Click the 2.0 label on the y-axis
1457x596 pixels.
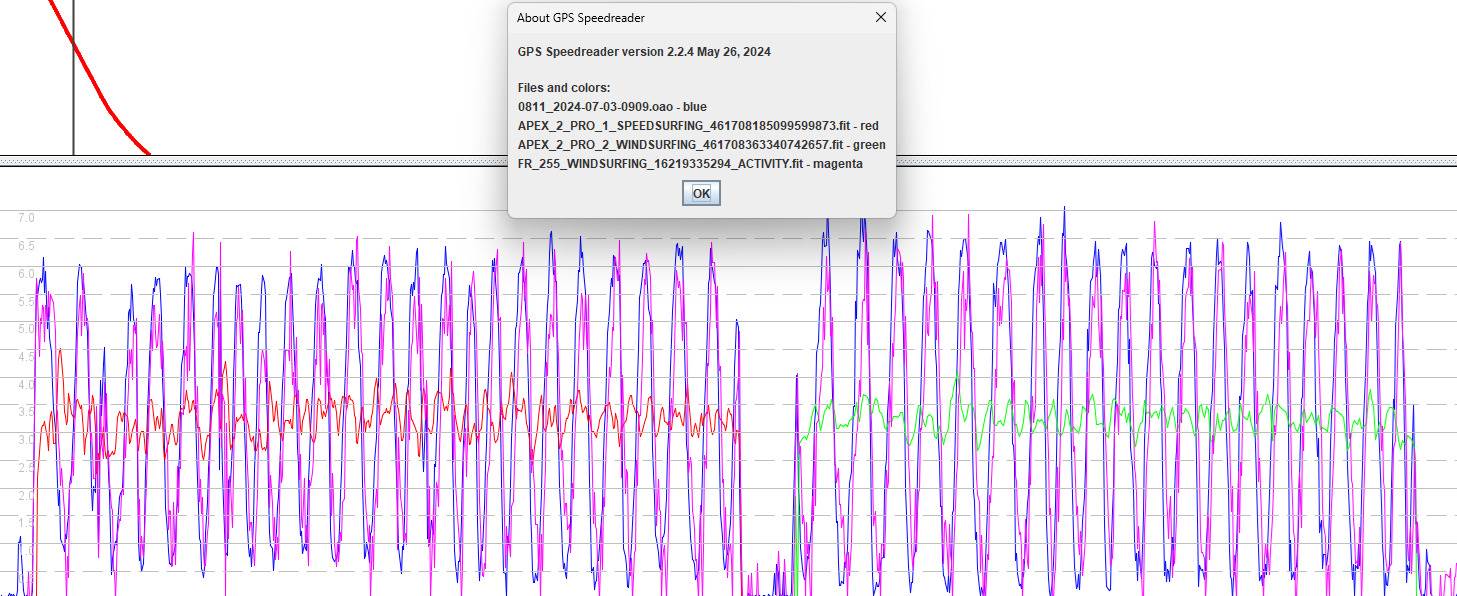(x=26, y=495)
